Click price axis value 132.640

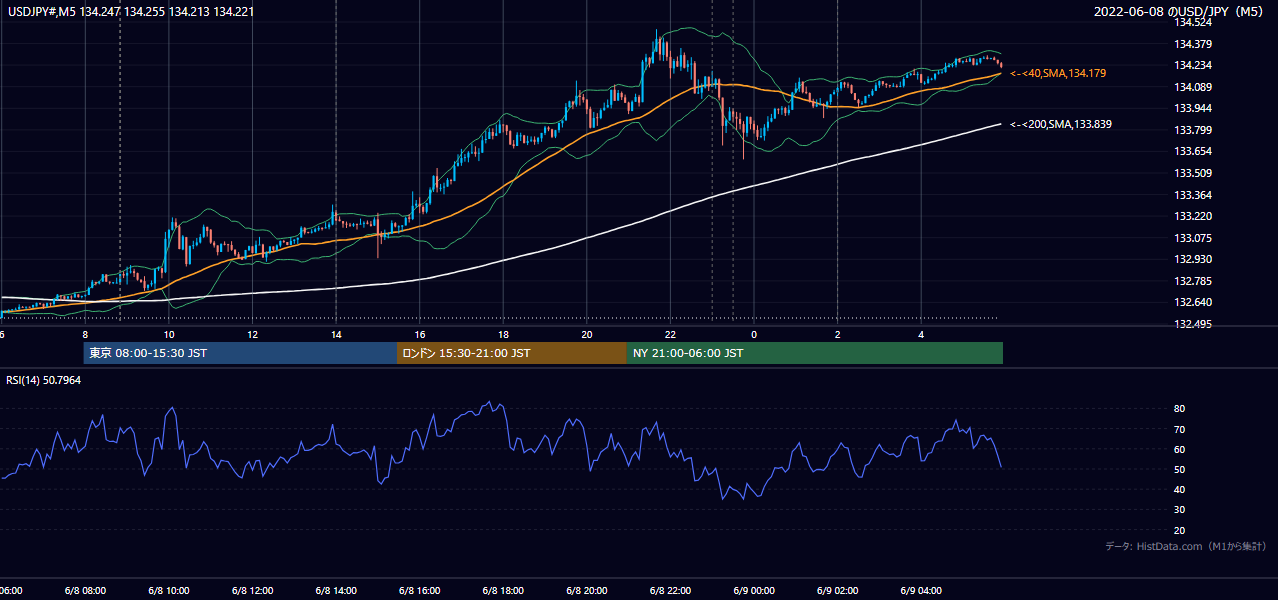point(1192,302)
